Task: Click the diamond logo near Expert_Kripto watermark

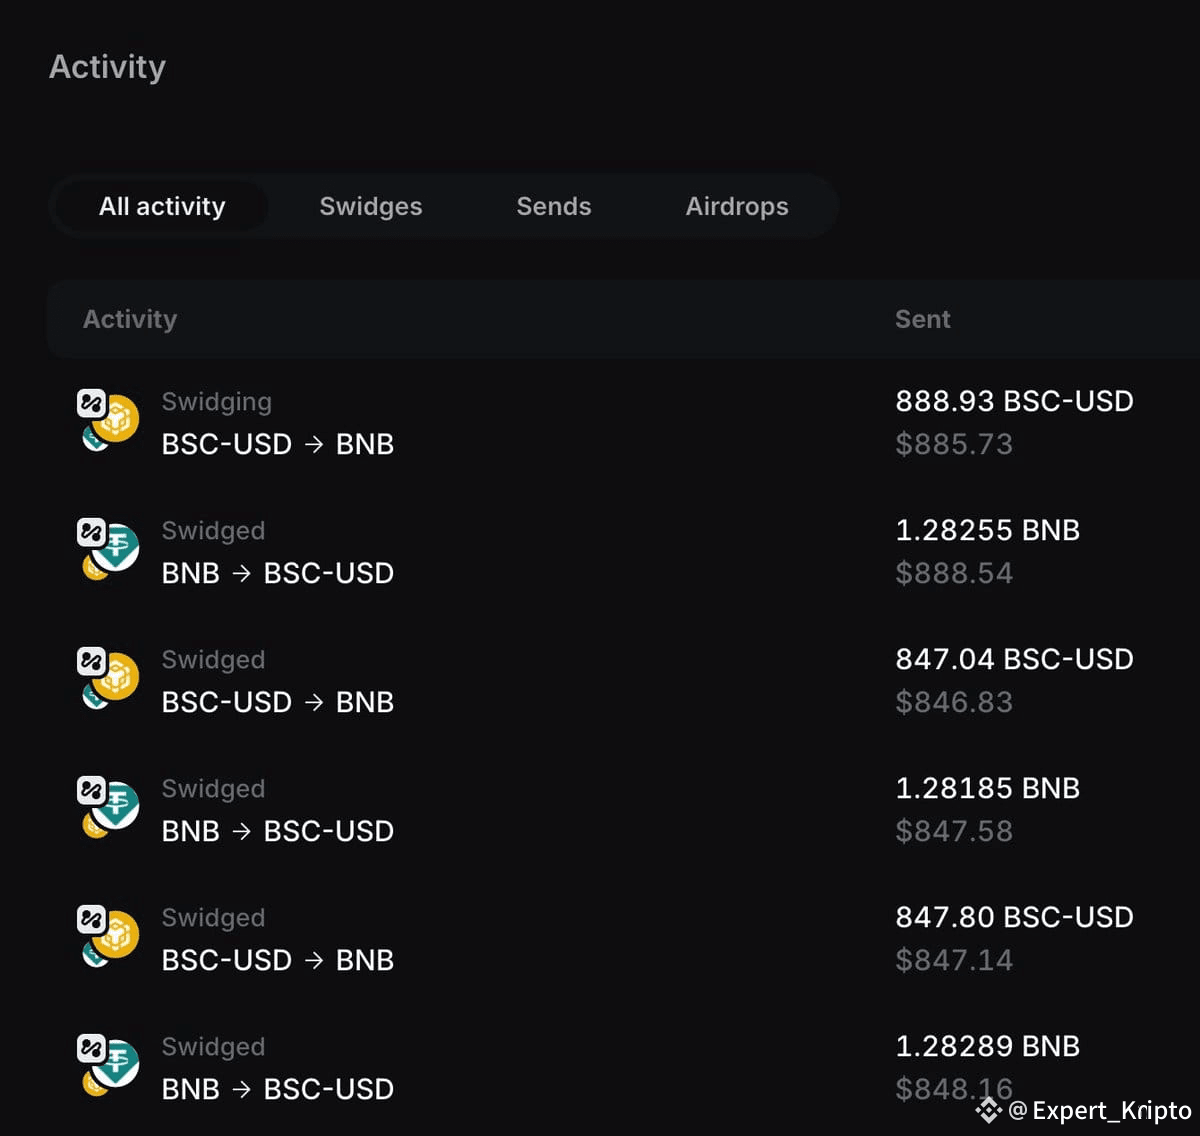Action: 988,1110
